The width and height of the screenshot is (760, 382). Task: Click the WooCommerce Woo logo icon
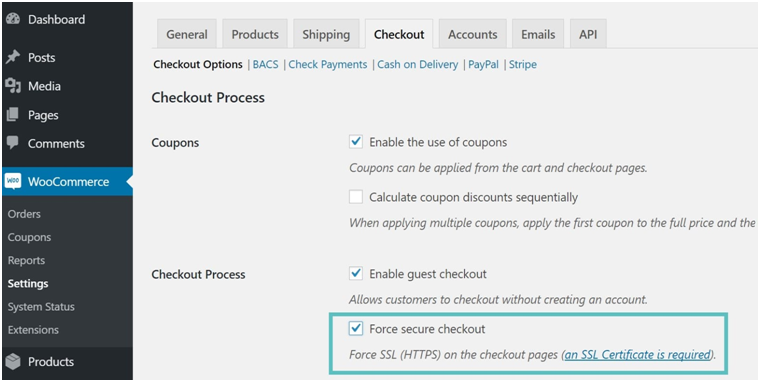pyautogui.click(x=13, y=181)
